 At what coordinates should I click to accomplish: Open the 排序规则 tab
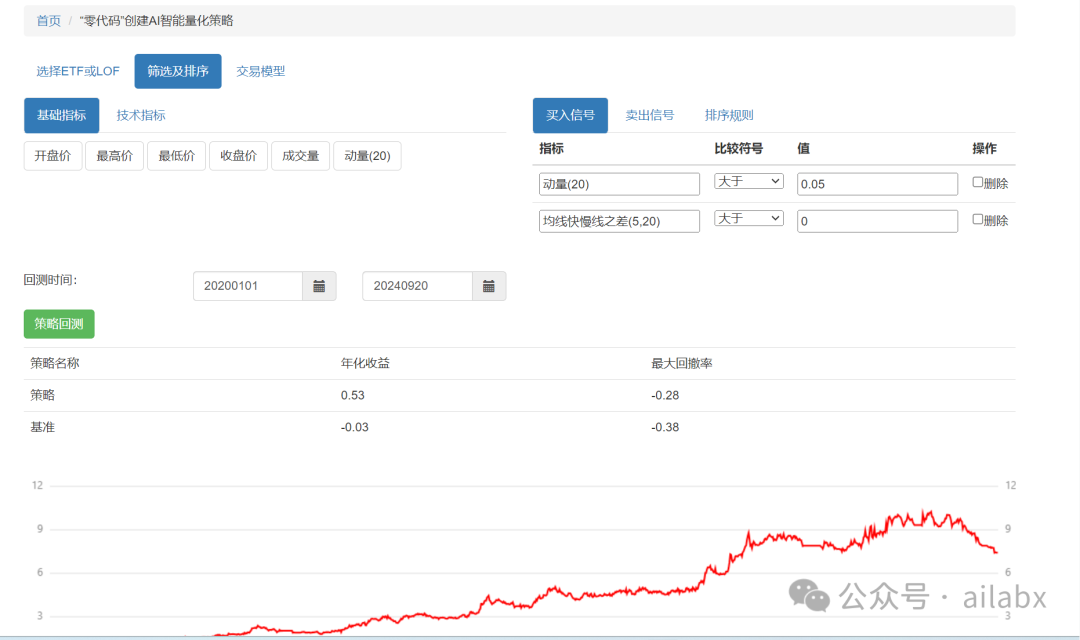(x=729, y=115)
